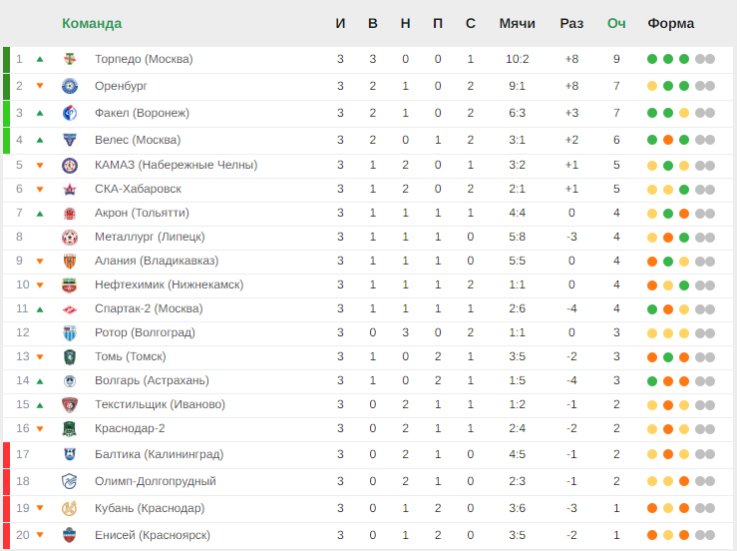
Task: Click the Rotor Volgograd club crest
Action: click(x=69, y=333)
